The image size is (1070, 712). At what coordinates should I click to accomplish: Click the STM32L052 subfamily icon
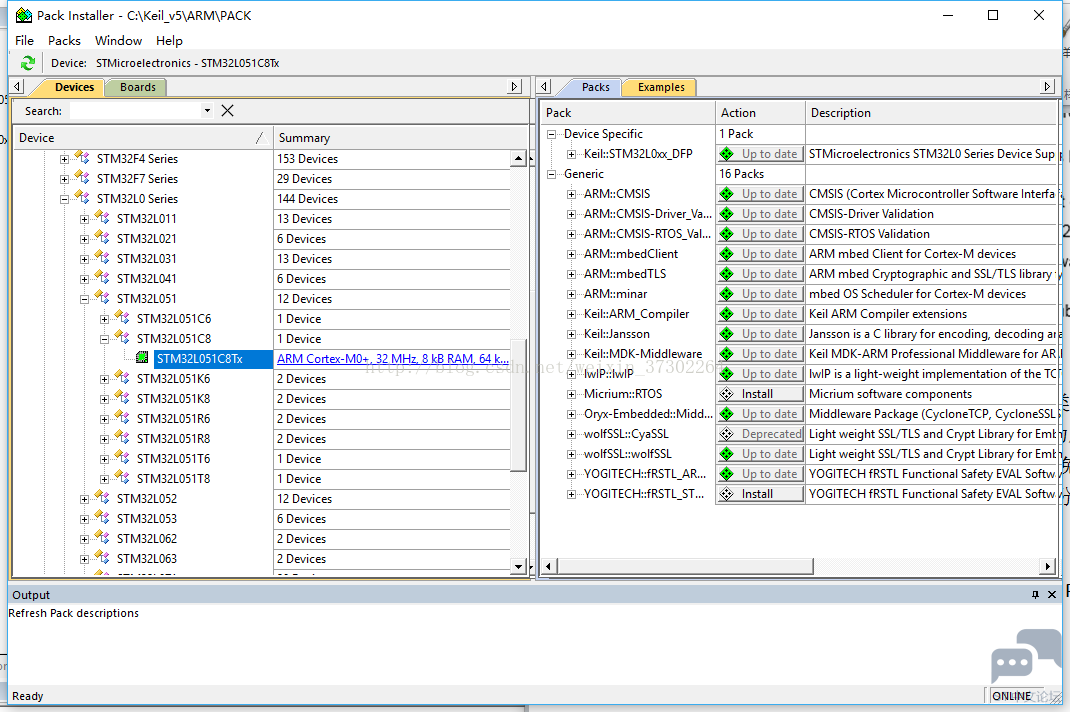[x=102, y=498]
